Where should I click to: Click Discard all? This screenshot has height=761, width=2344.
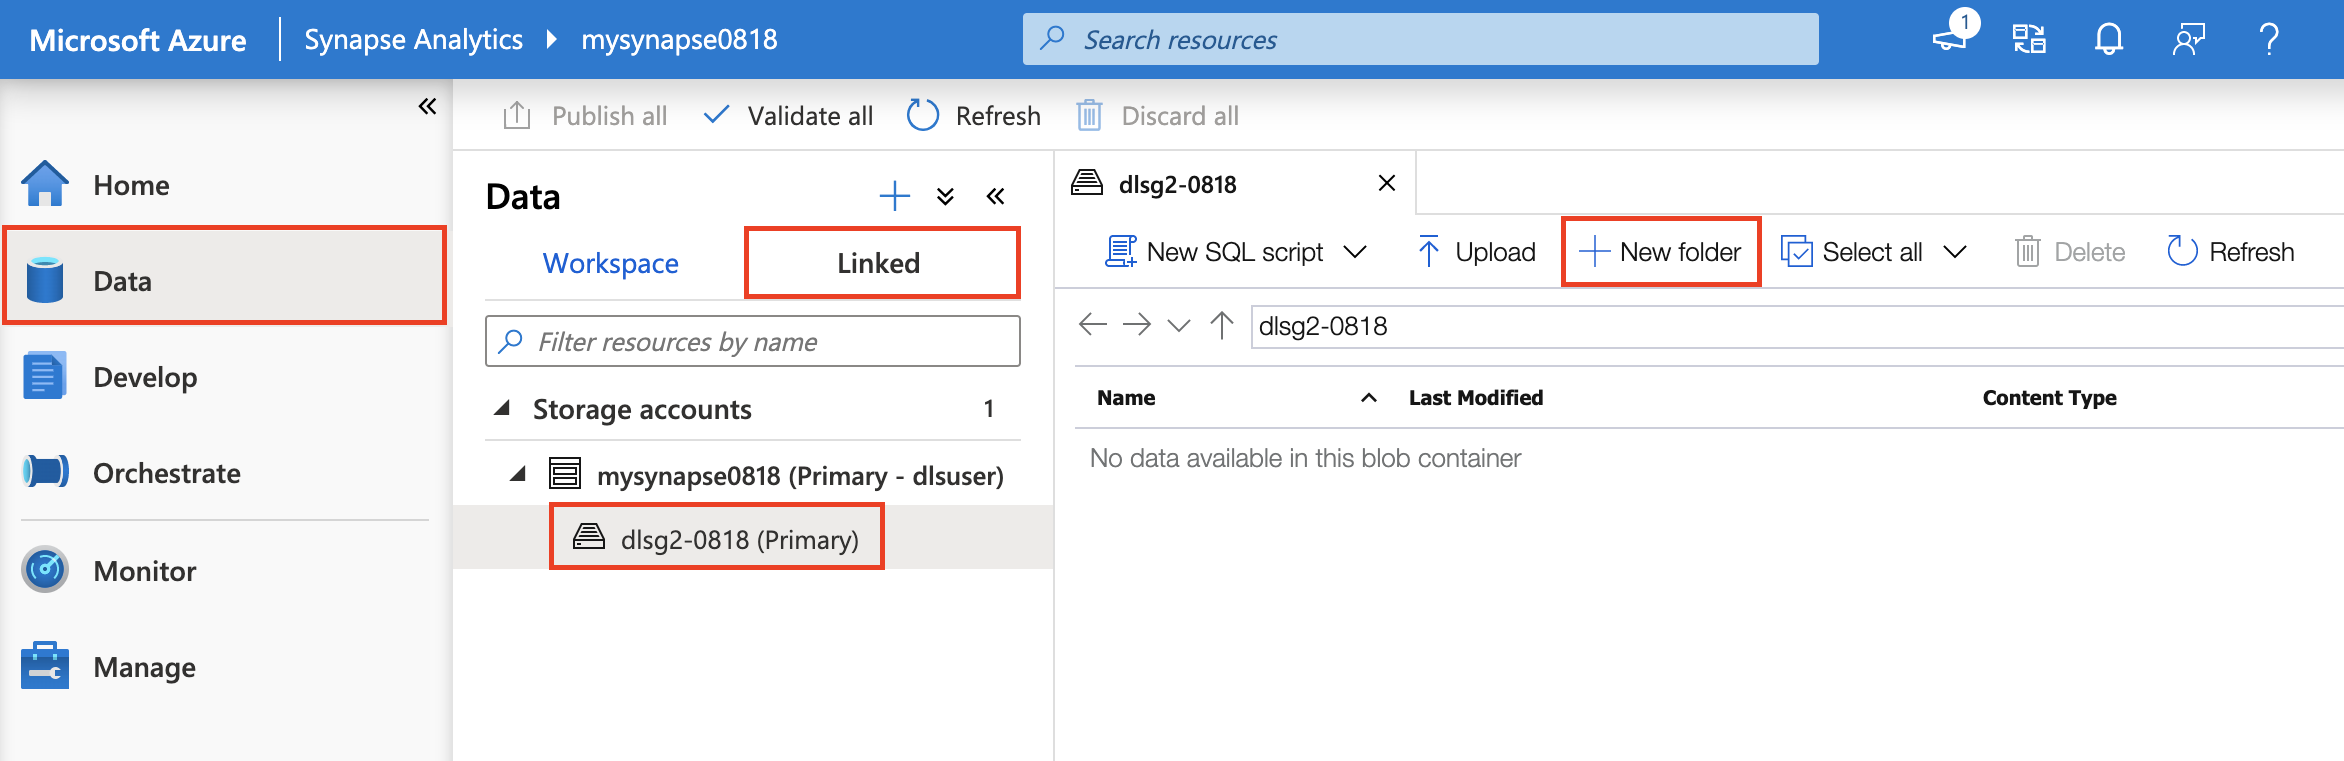(1158, 116)
